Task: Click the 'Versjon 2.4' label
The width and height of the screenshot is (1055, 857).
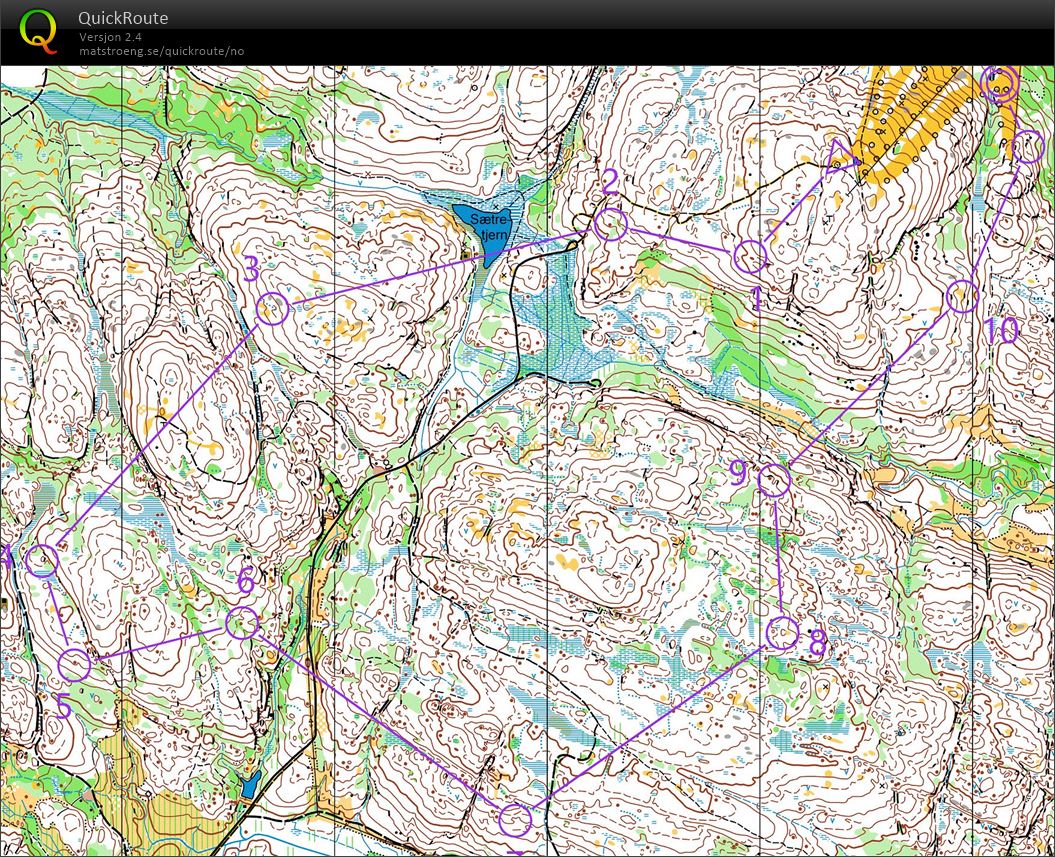Action: pos(110,37)
